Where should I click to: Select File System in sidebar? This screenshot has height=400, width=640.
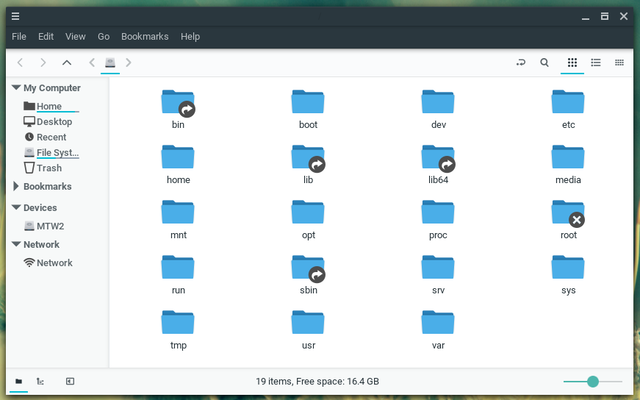tap(51, 153)
